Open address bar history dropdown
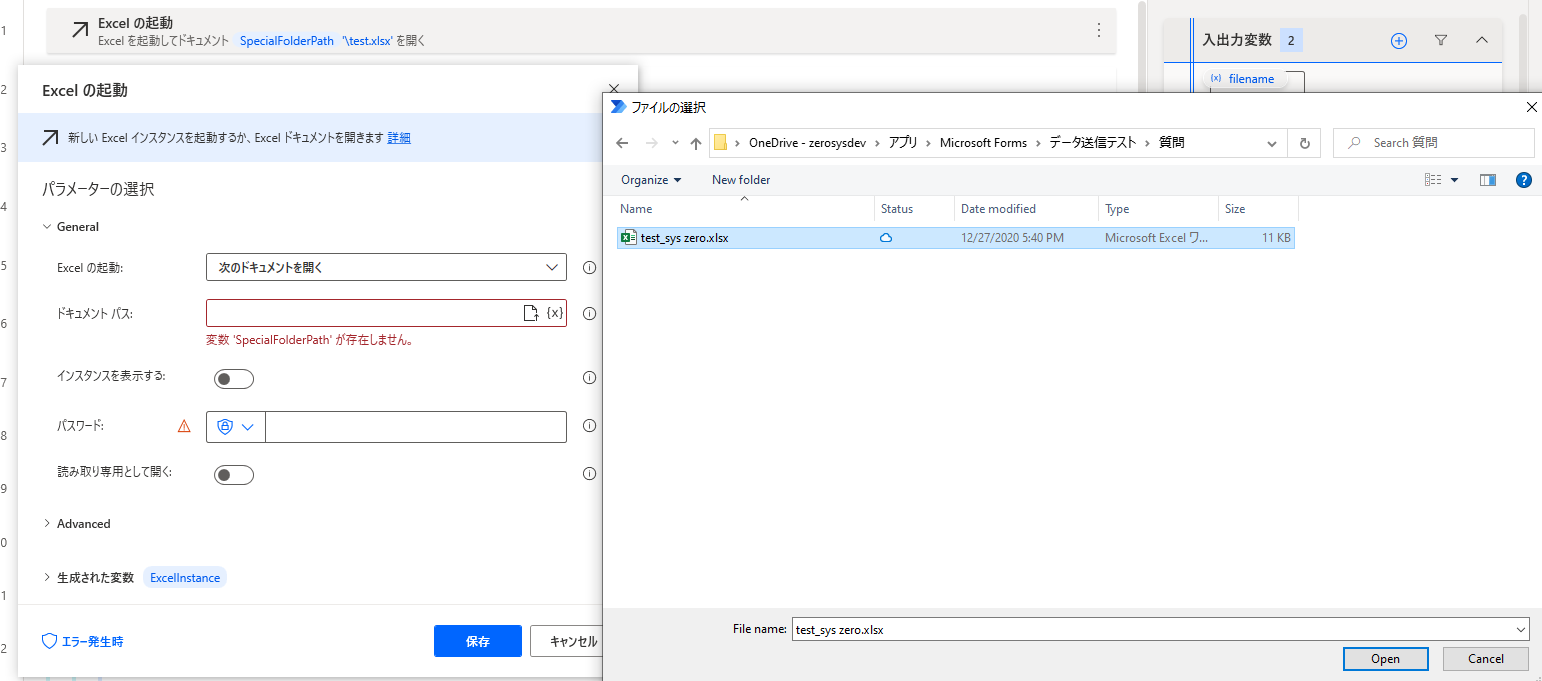1542x681 pixels. (x=1272, y=143)
